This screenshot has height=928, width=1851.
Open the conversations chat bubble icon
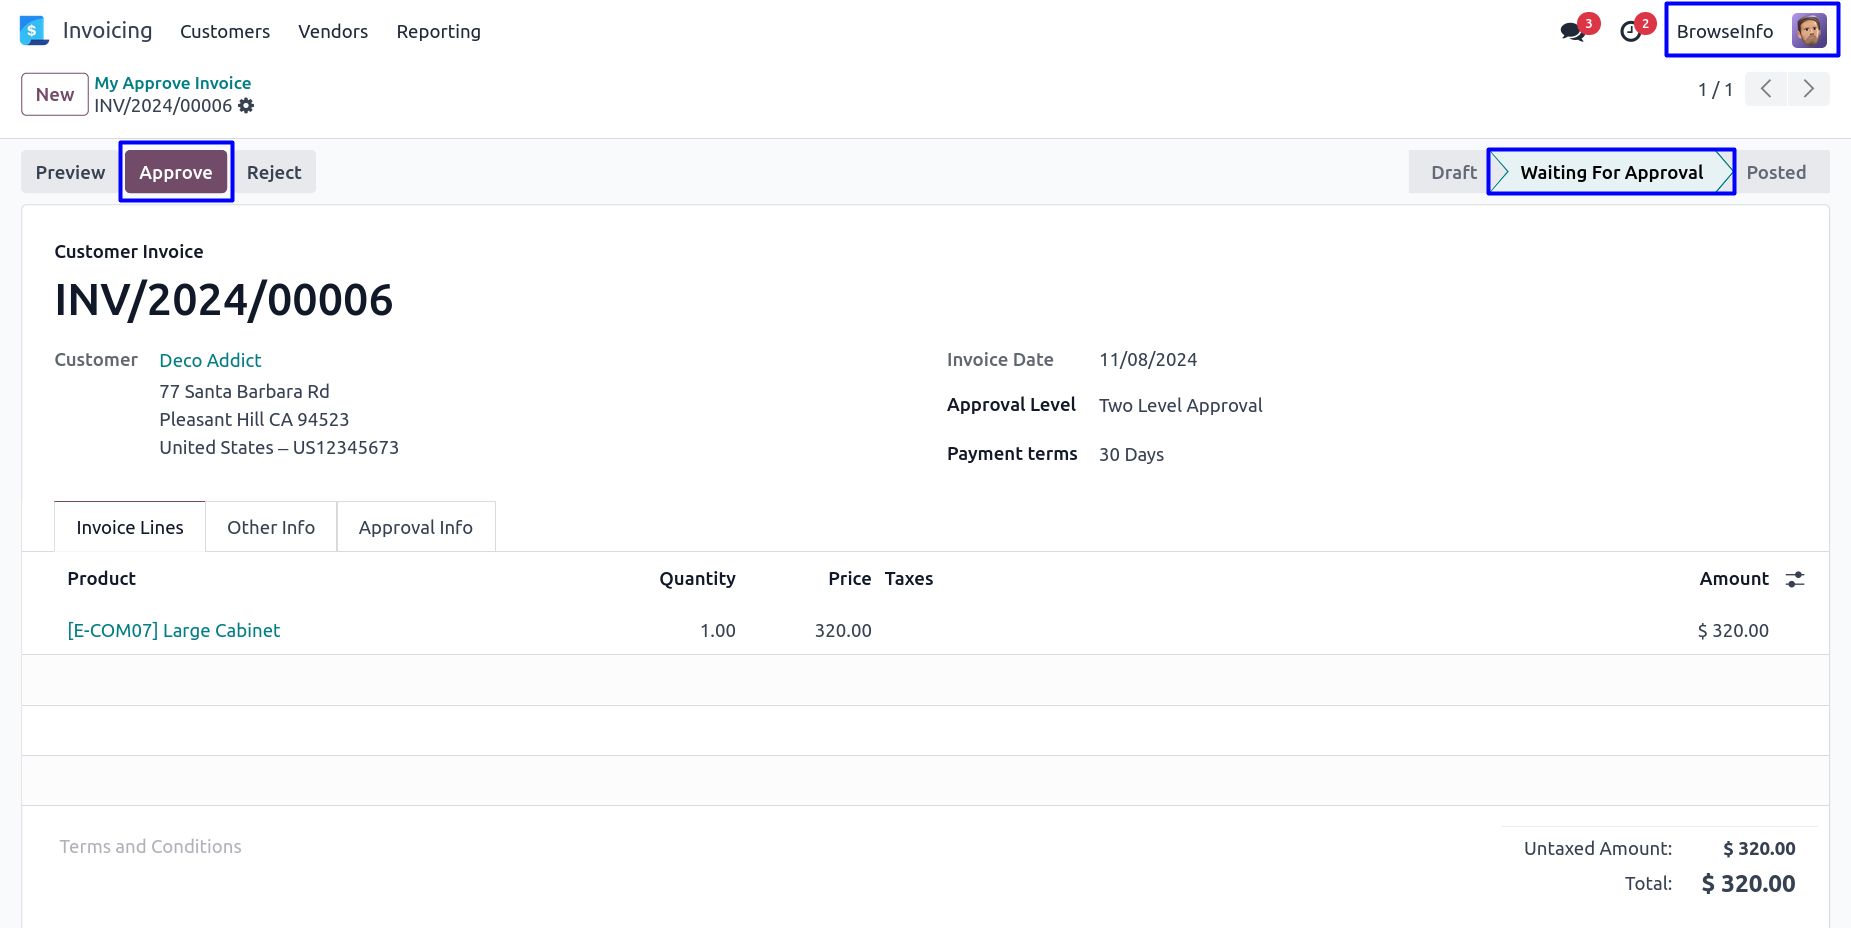point(1572,32)
